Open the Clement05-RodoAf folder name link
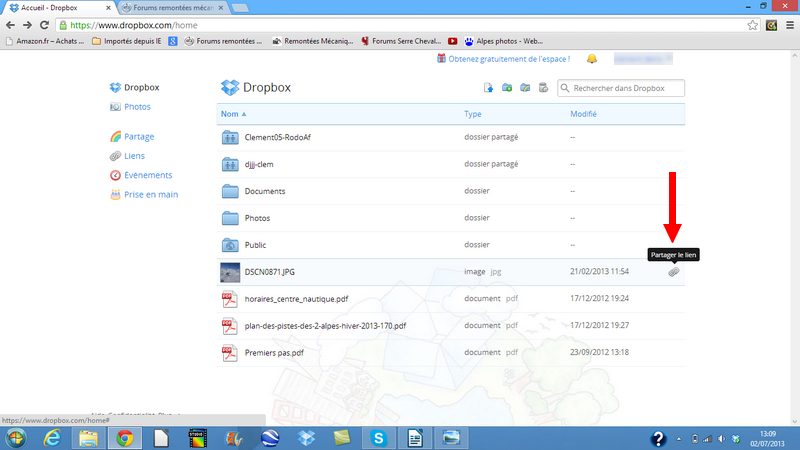Screen dimensions: 800x450 pyautogui.click(x=278, y=137)
